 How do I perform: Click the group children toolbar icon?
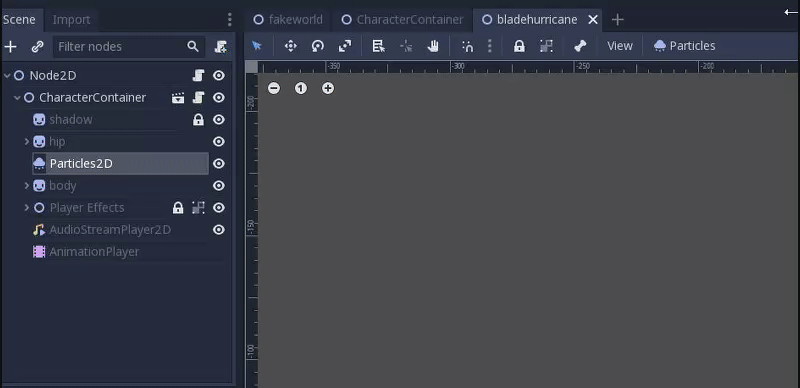[x=546, y=46]
